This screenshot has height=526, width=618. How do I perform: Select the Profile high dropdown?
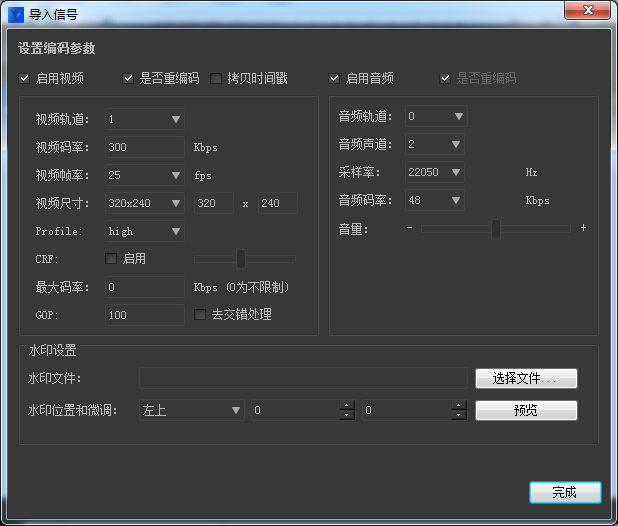point(145,231)
